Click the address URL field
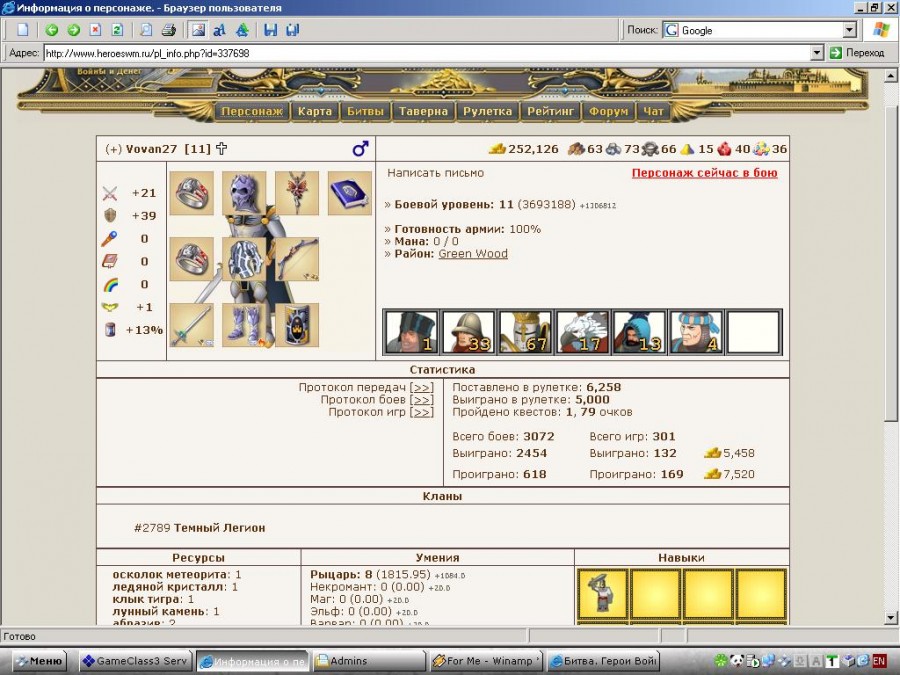 (427, 53)
